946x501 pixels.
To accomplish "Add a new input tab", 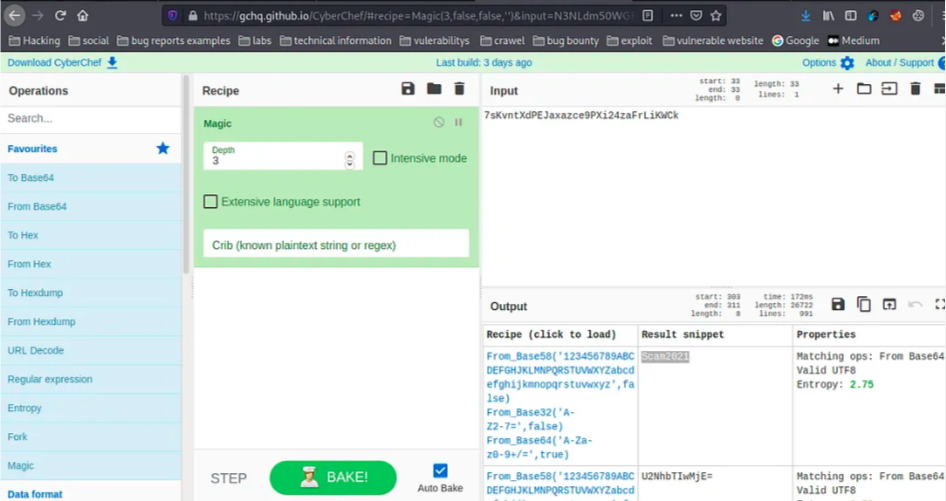I will coord(838,89).
